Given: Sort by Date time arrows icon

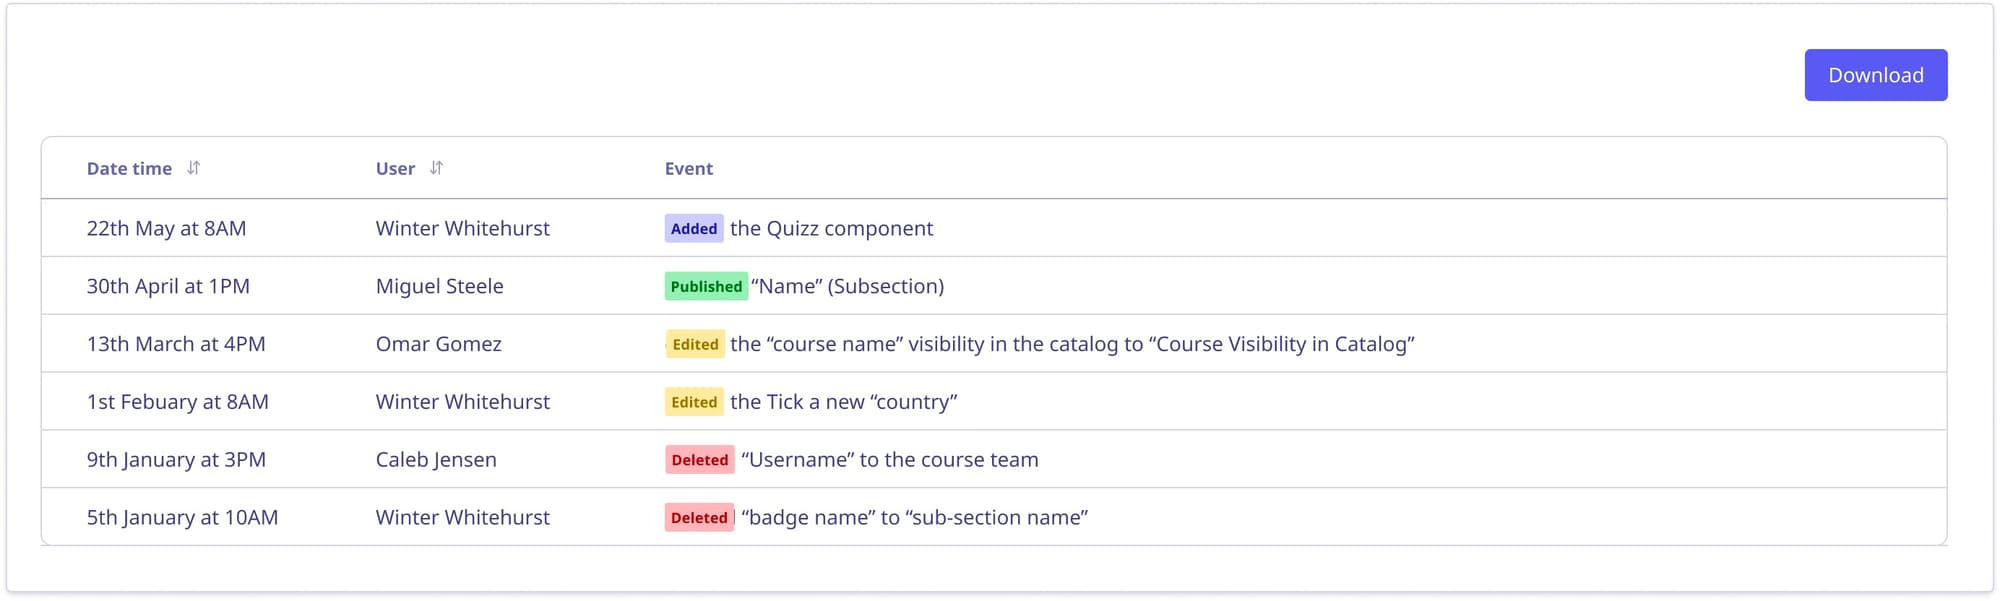Looking at the screenshot, I should click(x=193, y=168).
